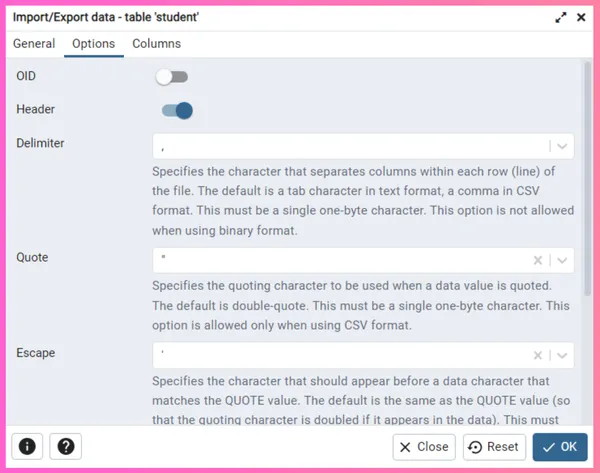Switch to the Columns tab
The height and width of the screenshot is (473, 600).
[157, 44]
